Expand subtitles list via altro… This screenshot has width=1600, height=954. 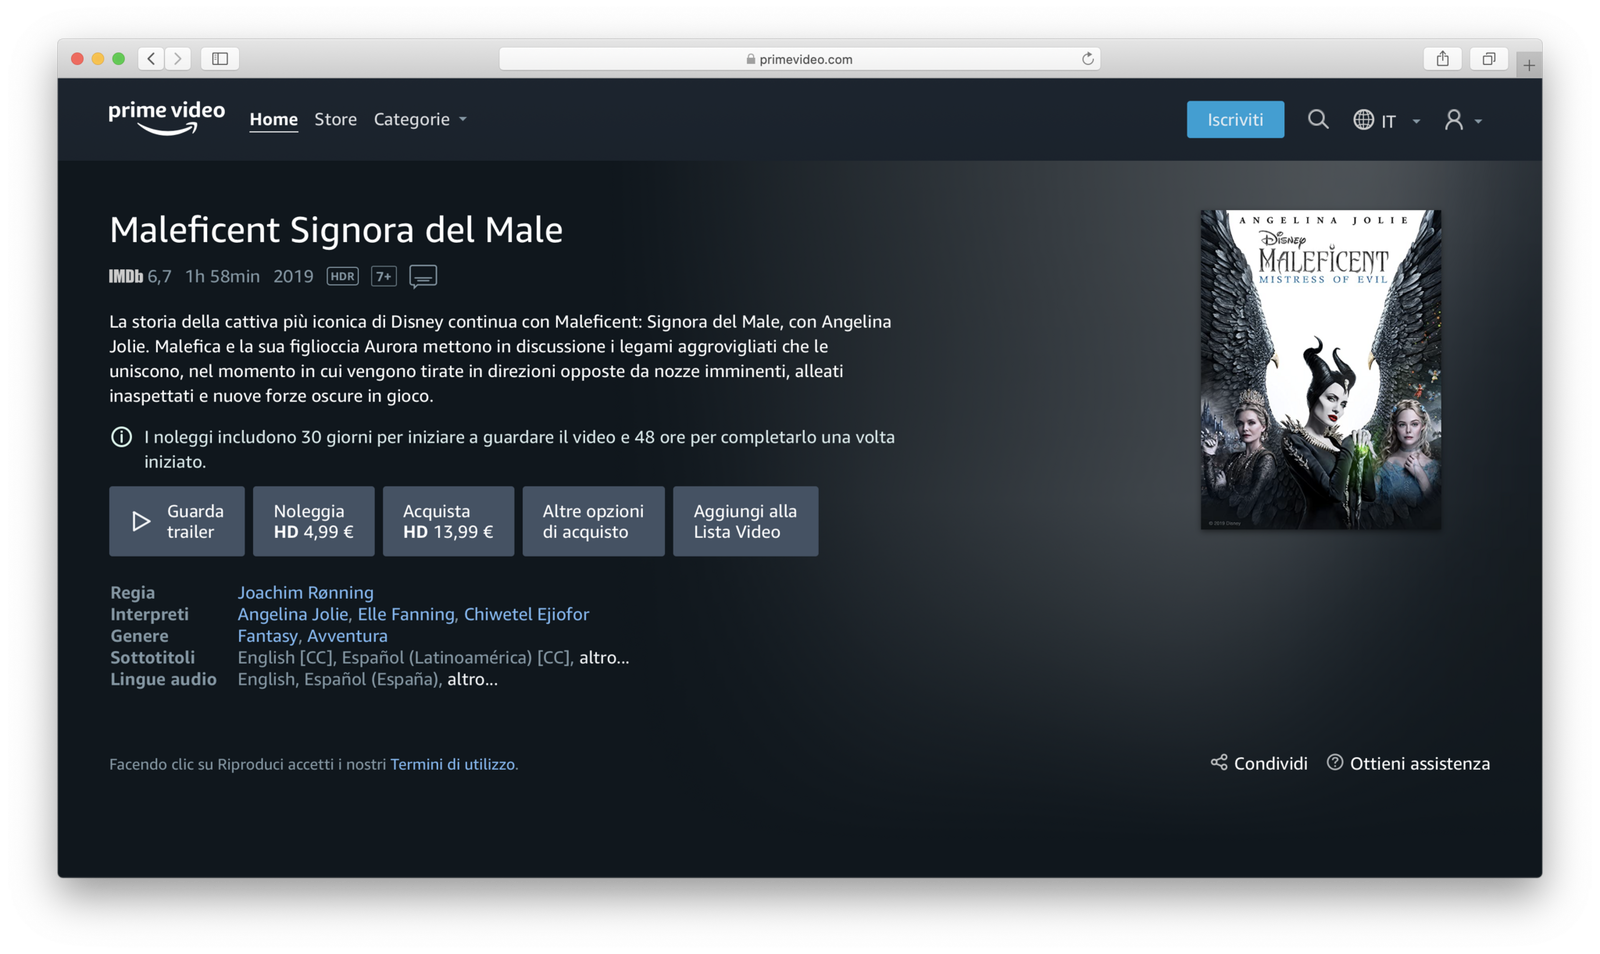(x=604, y=658)
